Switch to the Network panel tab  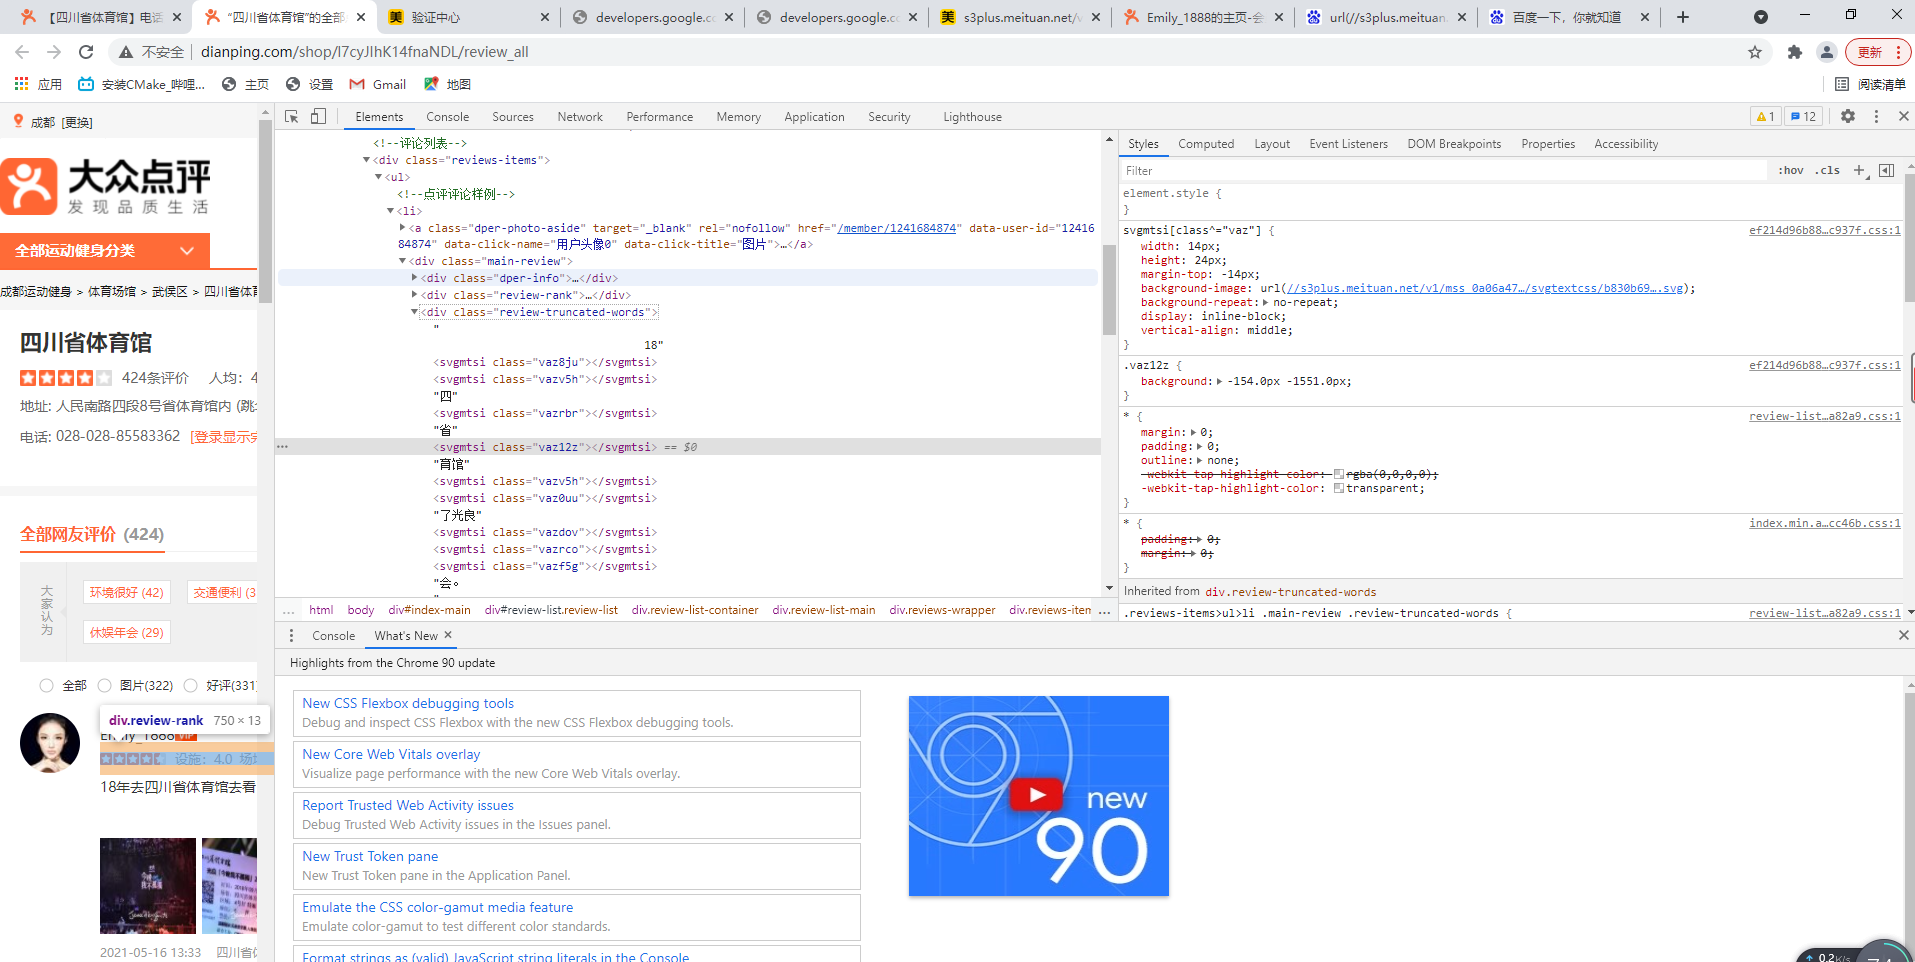[x=580, y=117]
